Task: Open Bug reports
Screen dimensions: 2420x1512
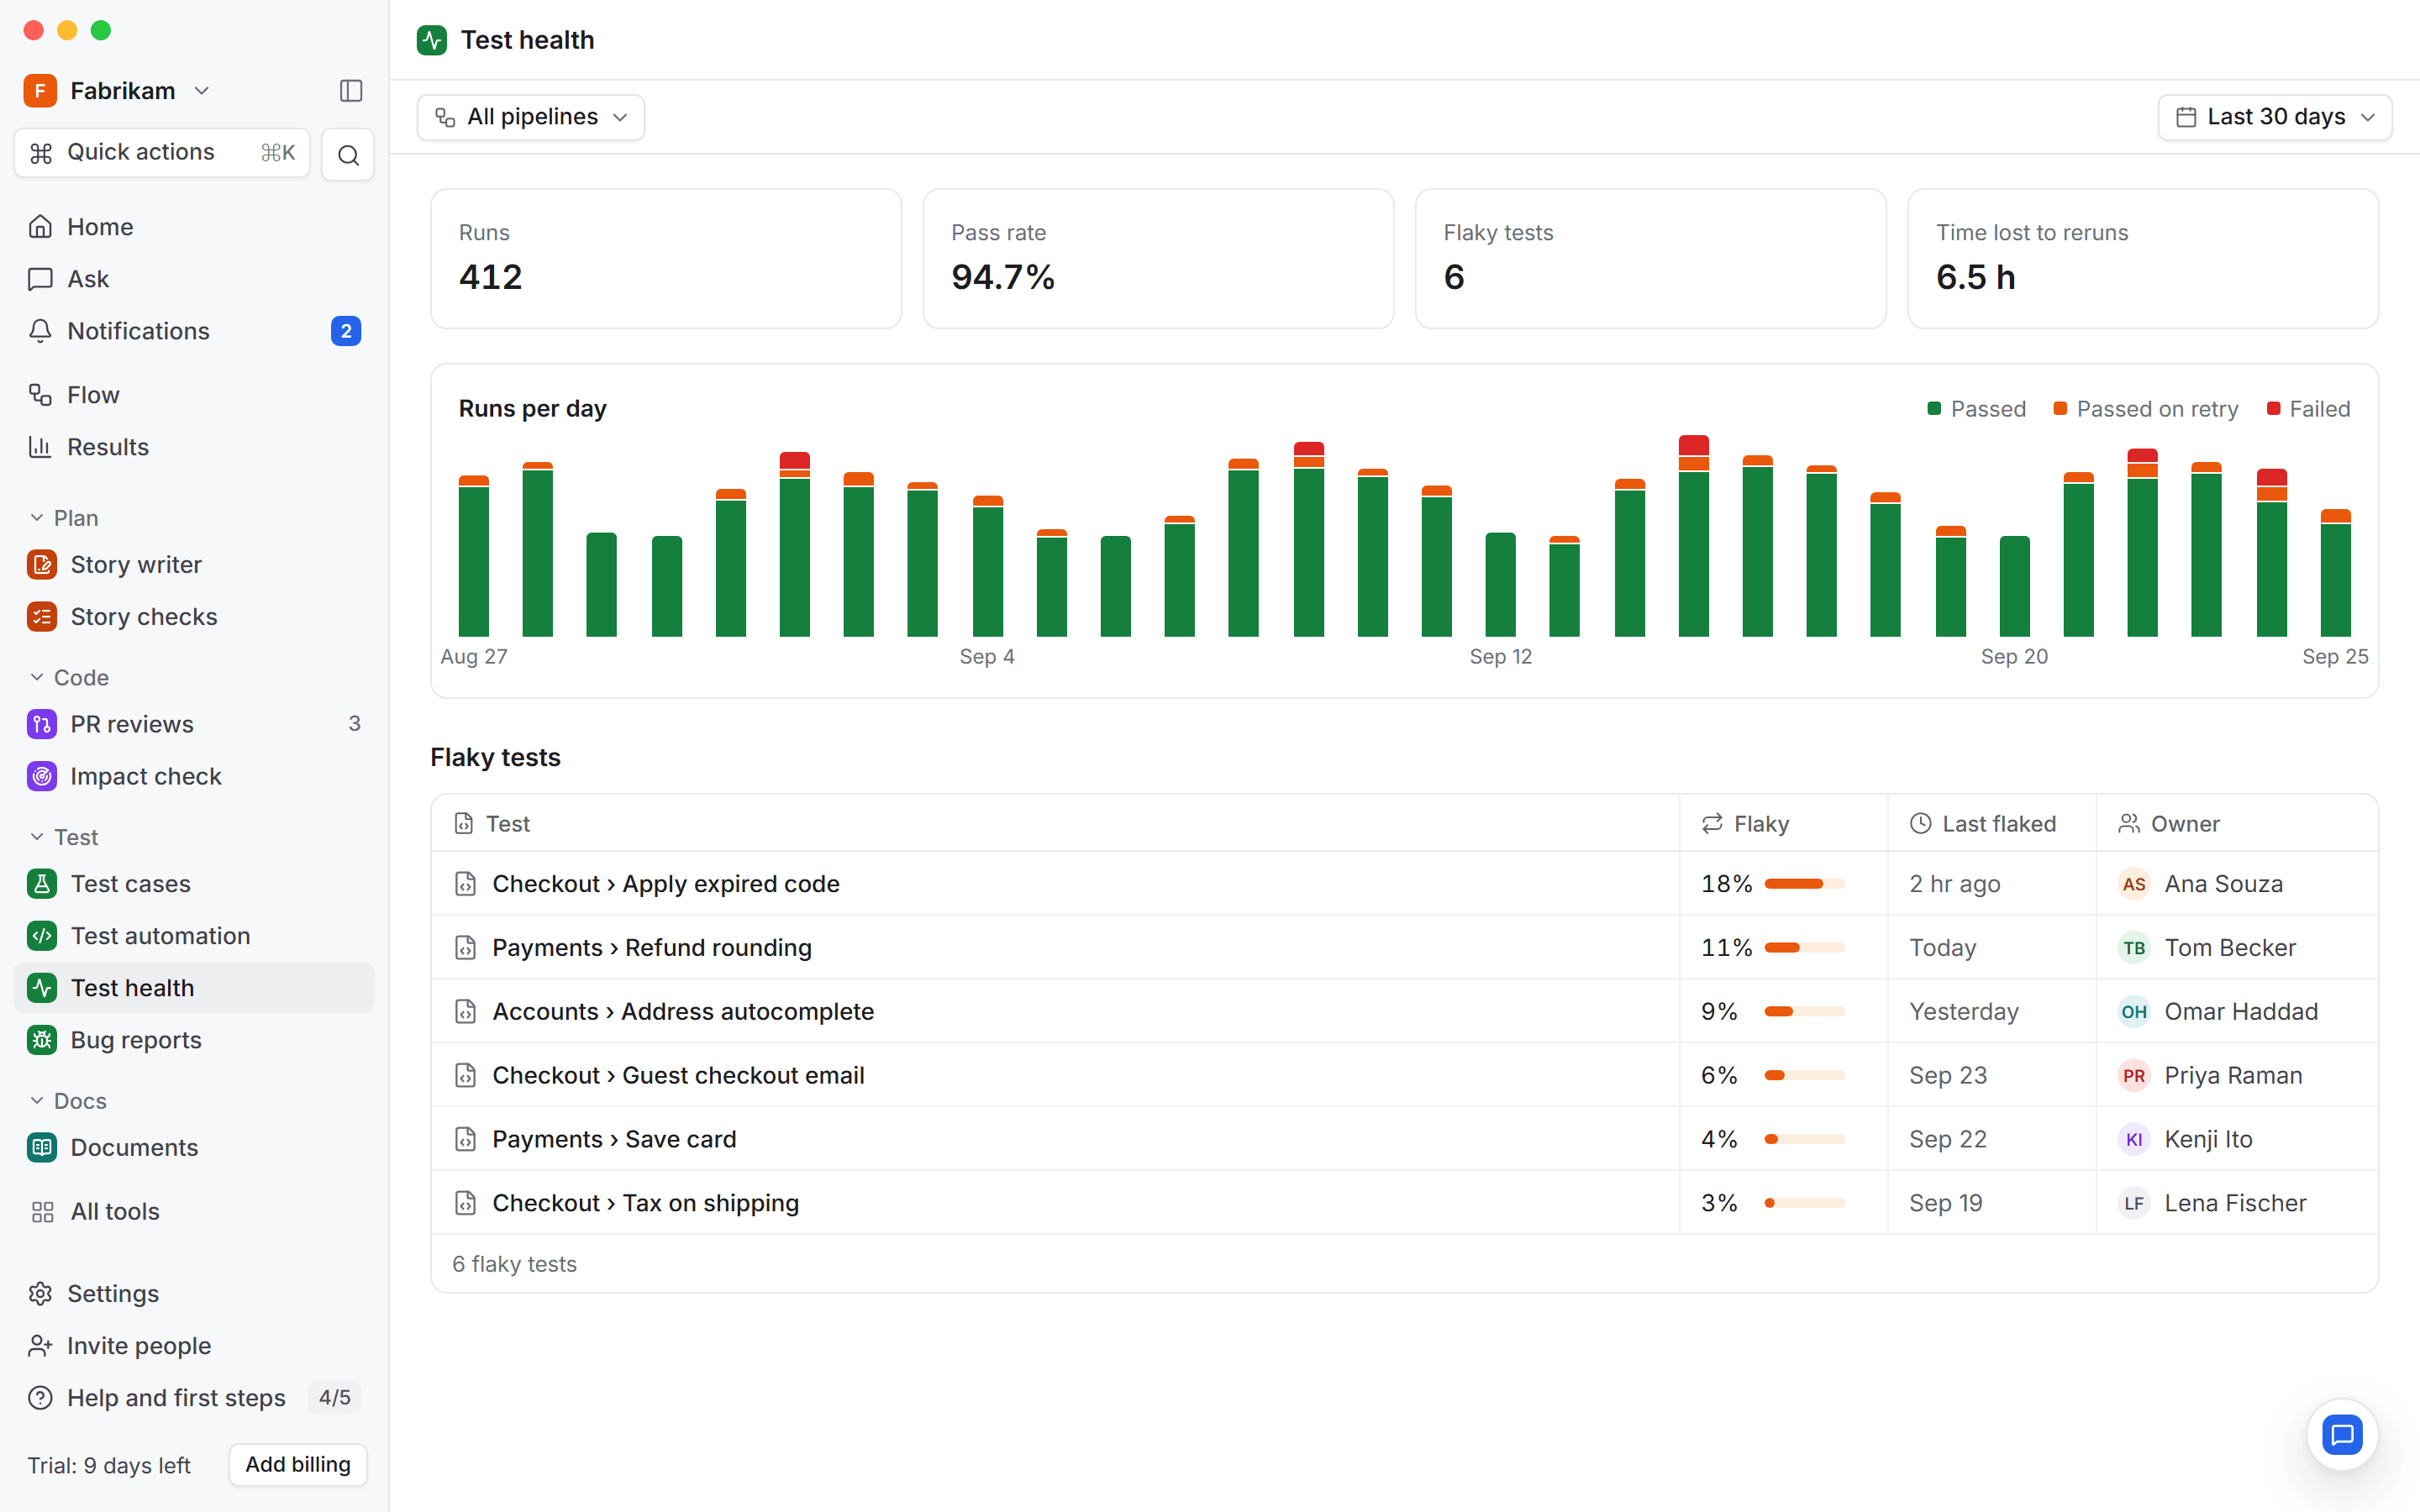Action: (194, 1040)
